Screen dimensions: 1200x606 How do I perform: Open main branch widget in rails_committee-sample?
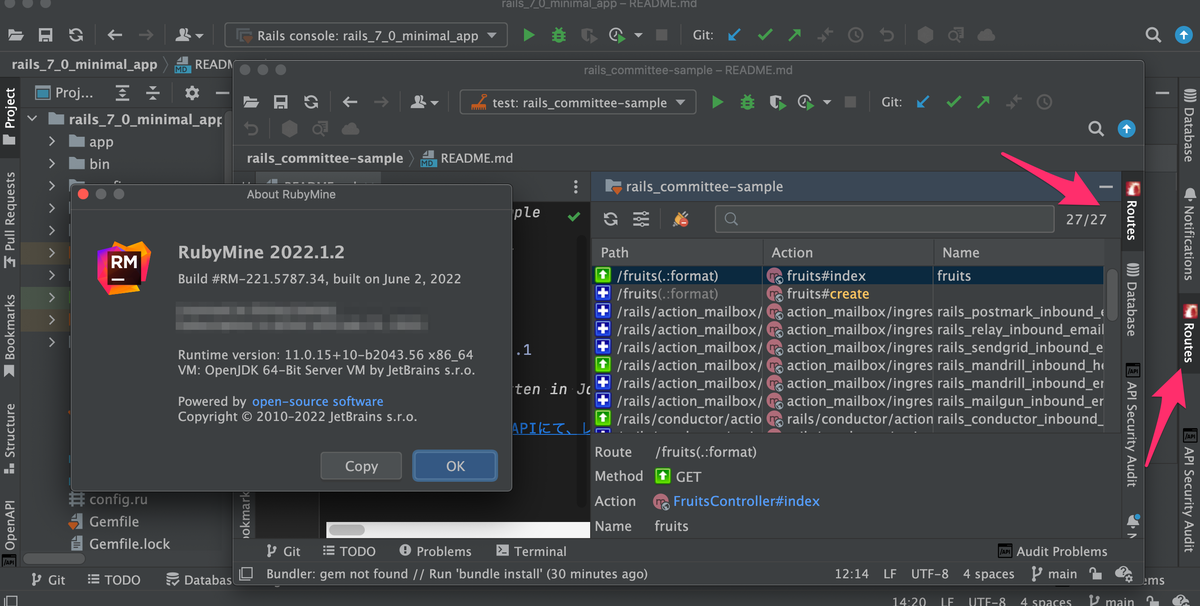point(1053,574)
